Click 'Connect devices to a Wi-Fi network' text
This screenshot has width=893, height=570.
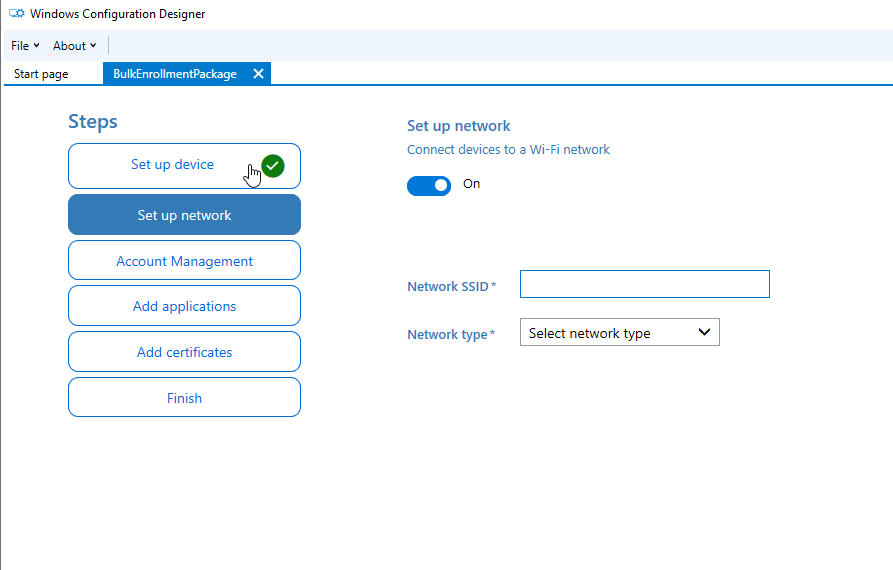click(x=508, y=149)
